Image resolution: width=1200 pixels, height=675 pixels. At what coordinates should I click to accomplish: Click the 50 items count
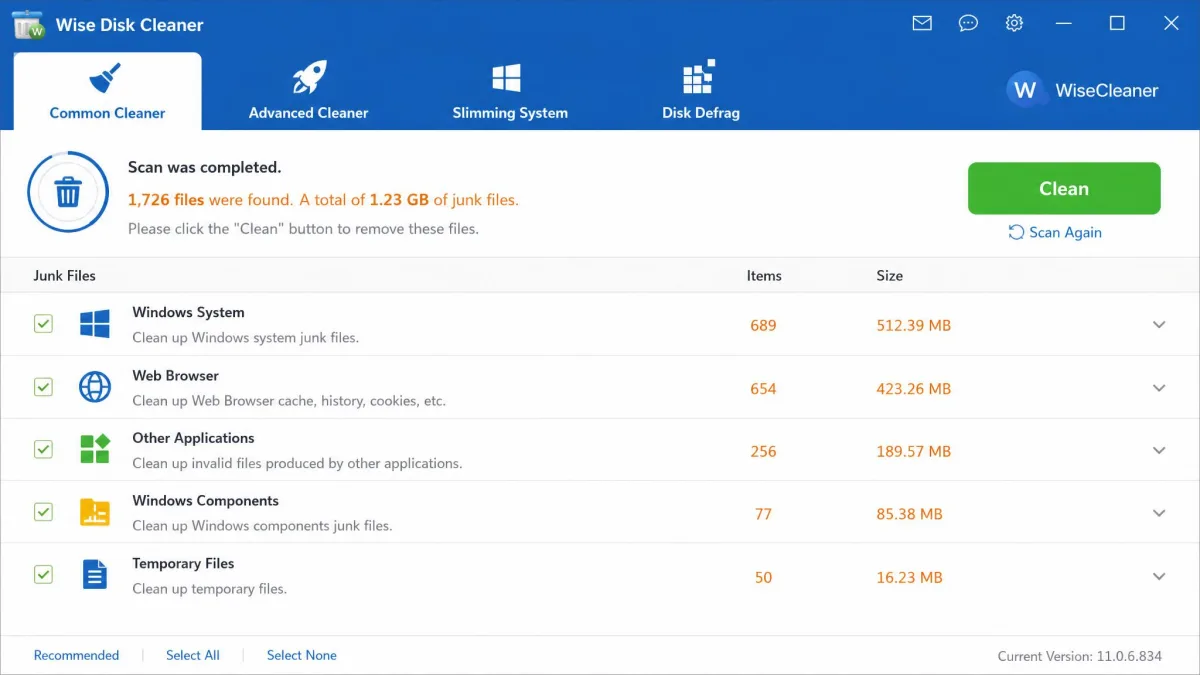pyautogui.click(x=763, y=577)
